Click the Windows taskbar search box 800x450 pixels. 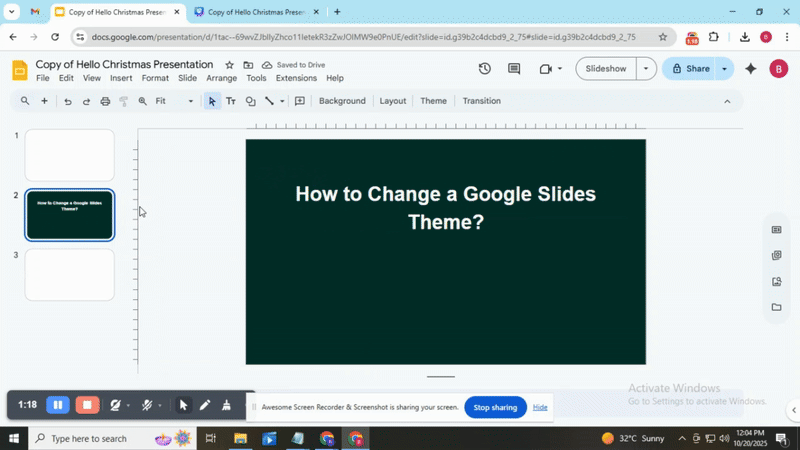[88, 438]
